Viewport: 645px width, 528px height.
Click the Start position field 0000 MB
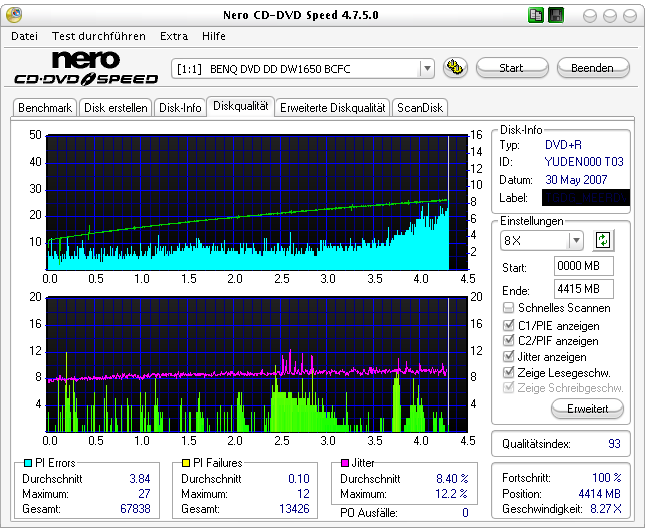pyautogui.click(x=584, y=266)
